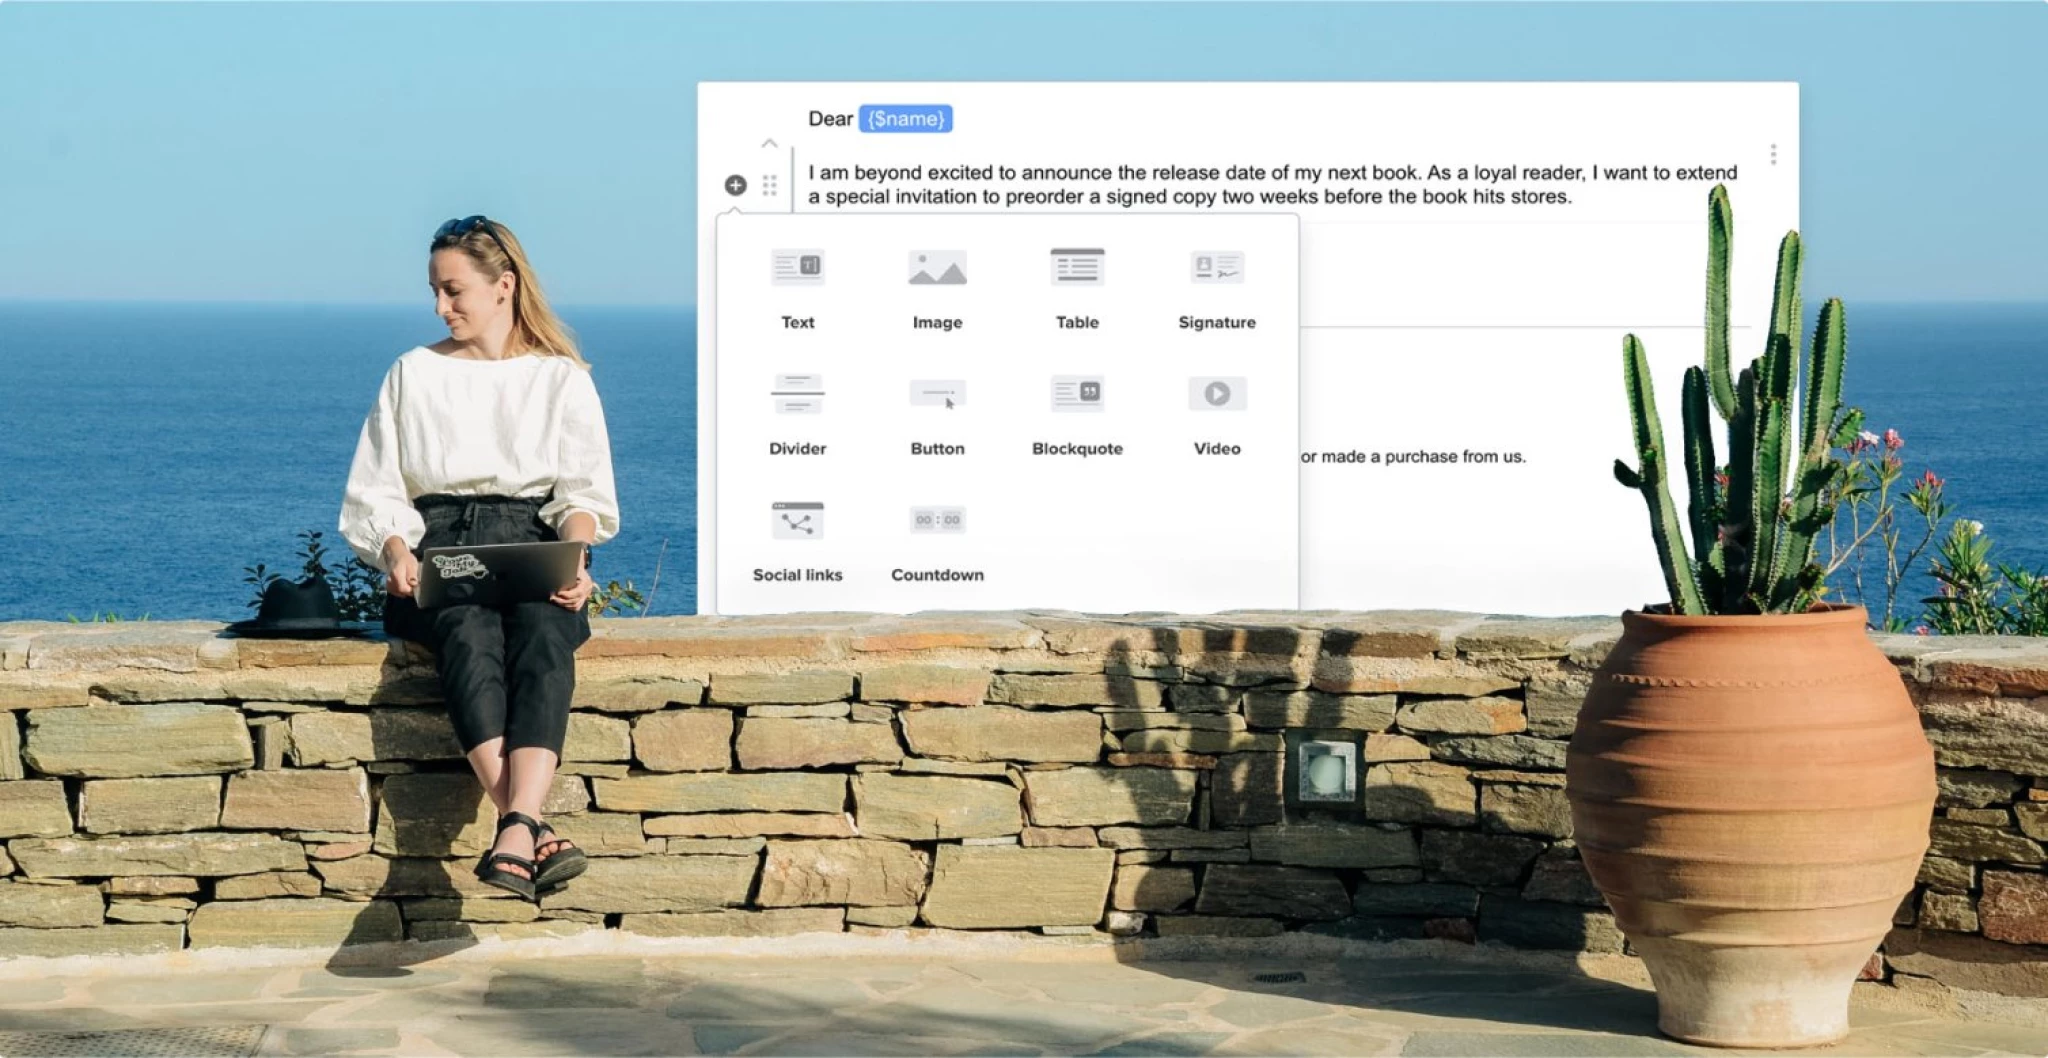Click the word 'Dear' in greeting

click(x=829, y=119)
